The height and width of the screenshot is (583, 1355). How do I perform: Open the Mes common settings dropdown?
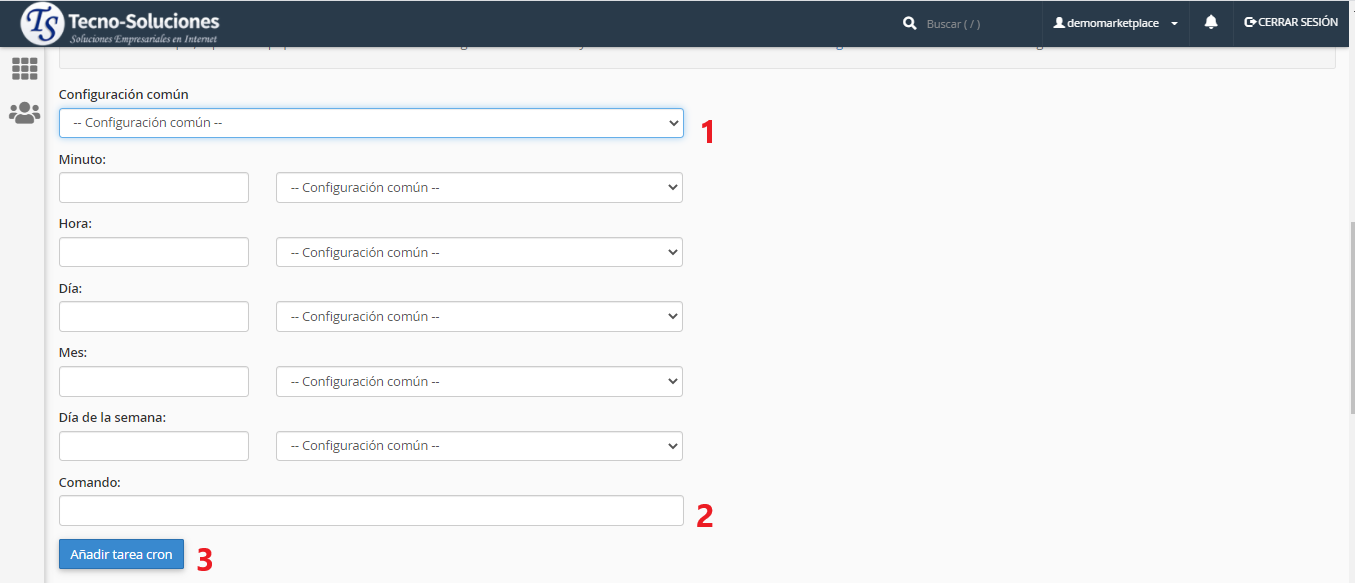click(x=479, y=381)
